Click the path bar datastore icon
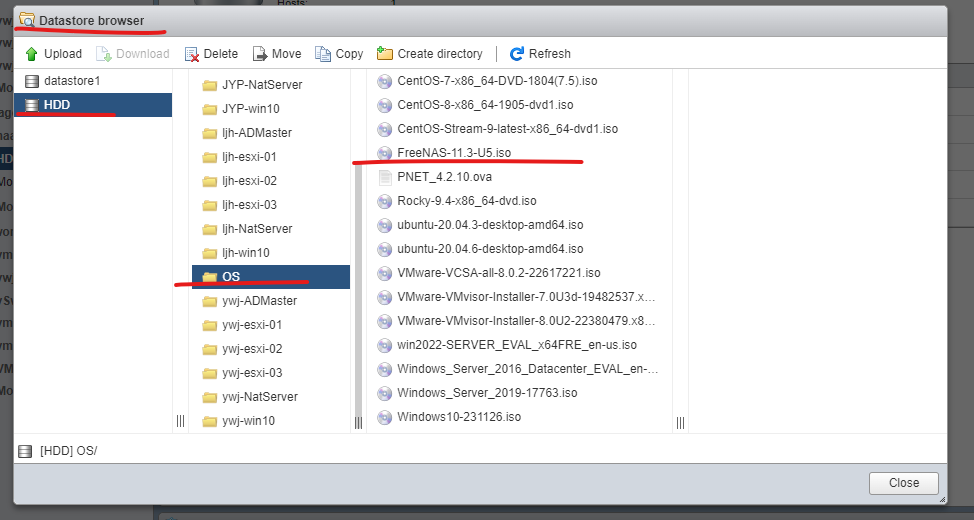 (25, 451)
